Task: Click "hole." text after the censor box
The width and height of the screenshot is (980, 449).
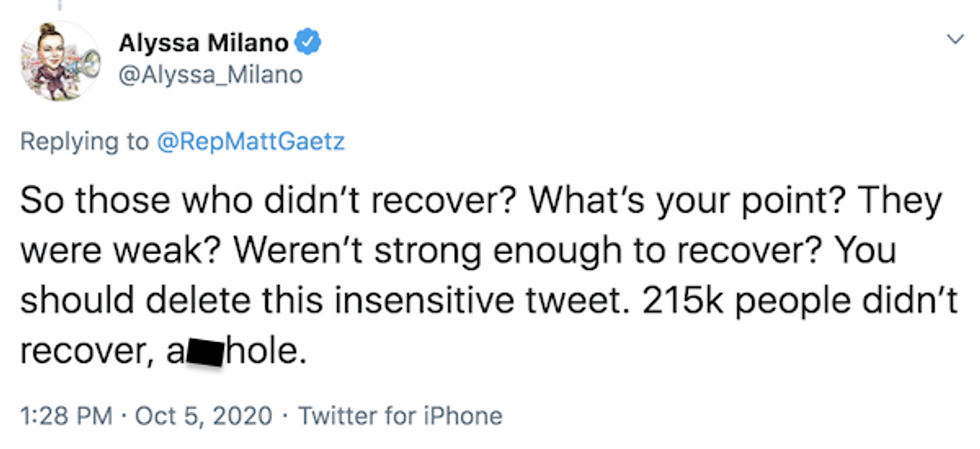Action: 266,352
